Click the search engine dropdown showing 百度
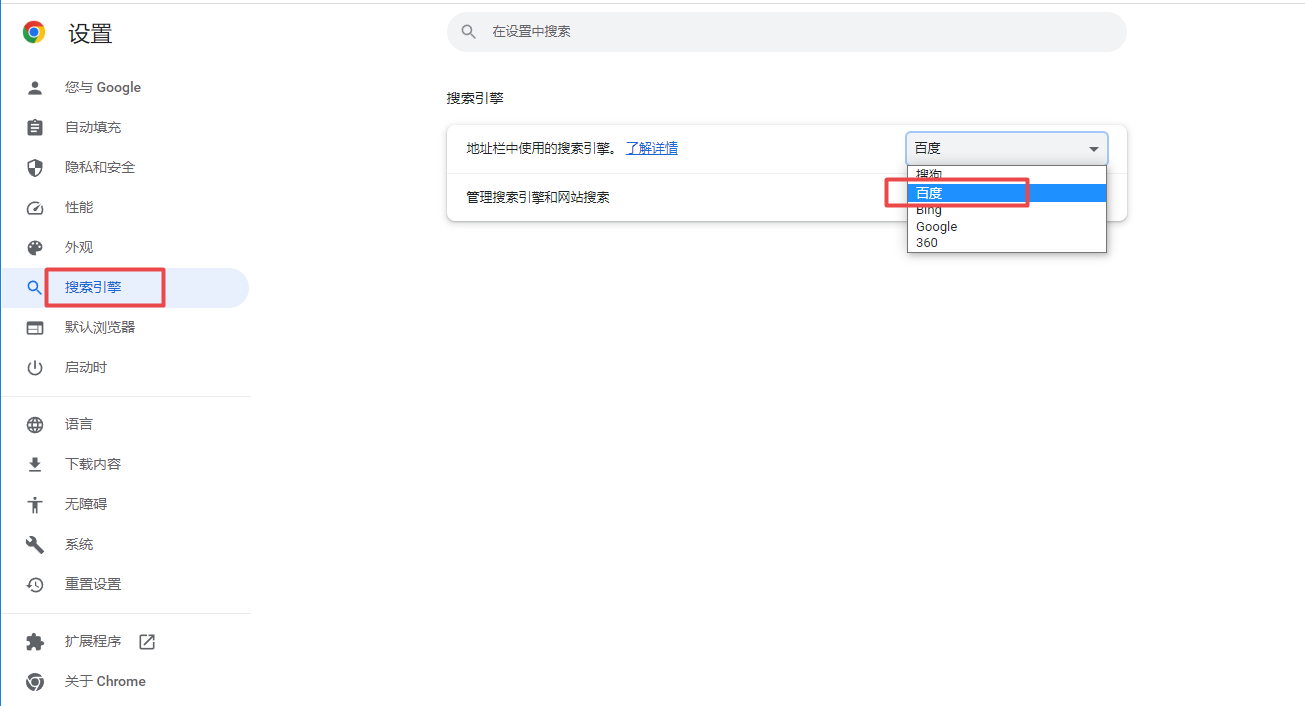 (1007, 148)
